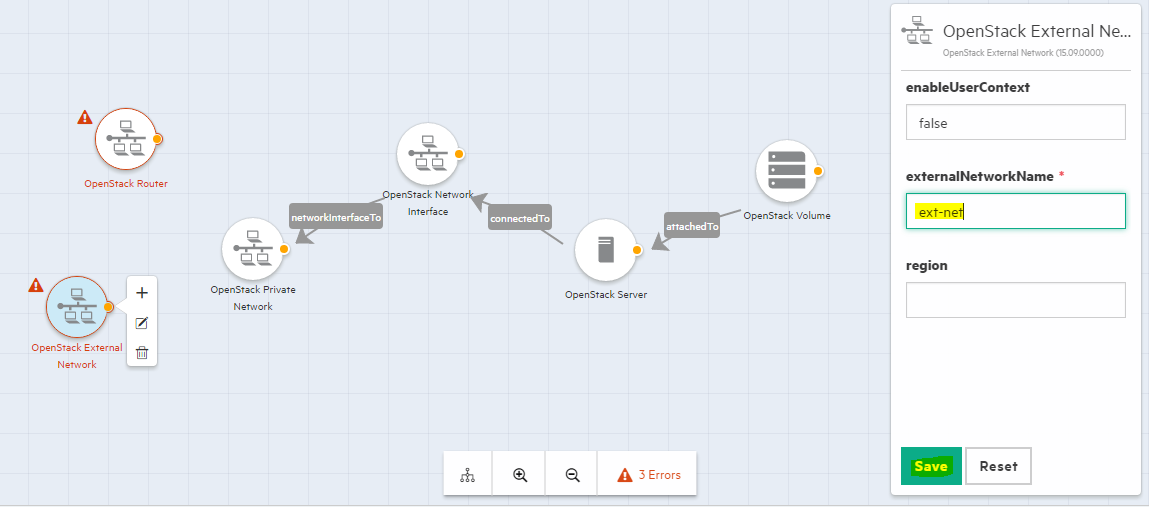
Task: Click the version subtitle (15.09.0000) text
Action: click(1023, 53)
